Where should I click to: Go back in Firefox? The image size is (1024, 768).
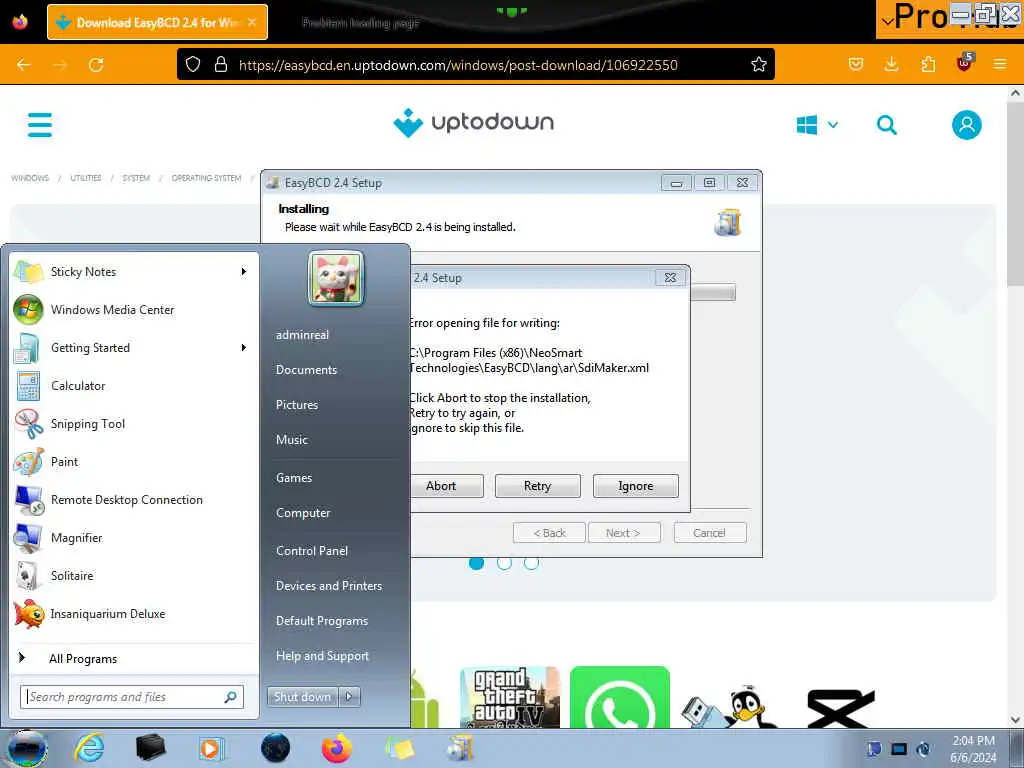24,65
